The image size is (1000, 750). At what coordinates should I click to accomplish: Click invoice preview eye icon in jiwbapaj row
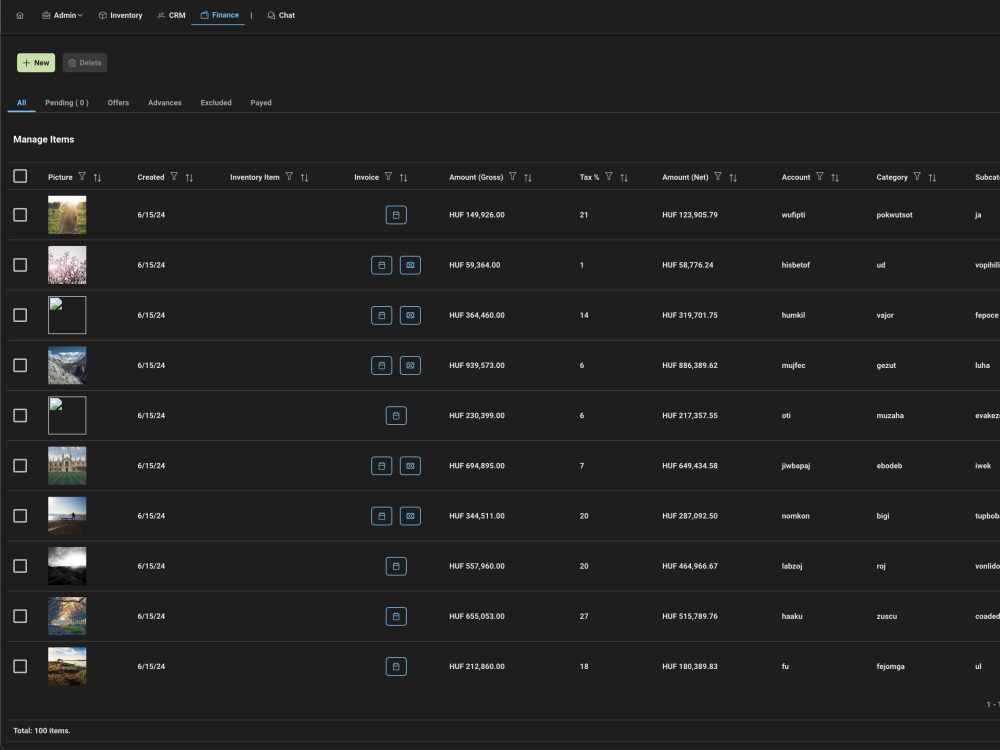410,466
